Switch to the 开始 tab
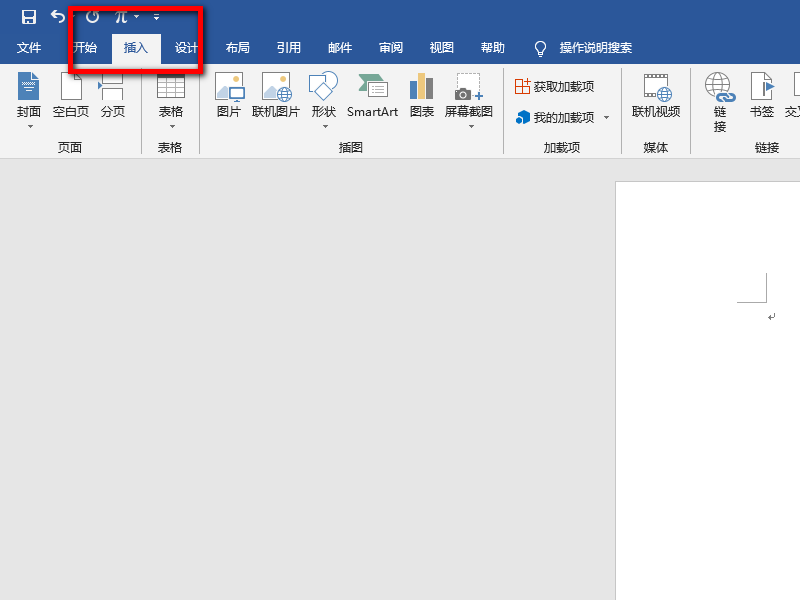 coord(85,48)
